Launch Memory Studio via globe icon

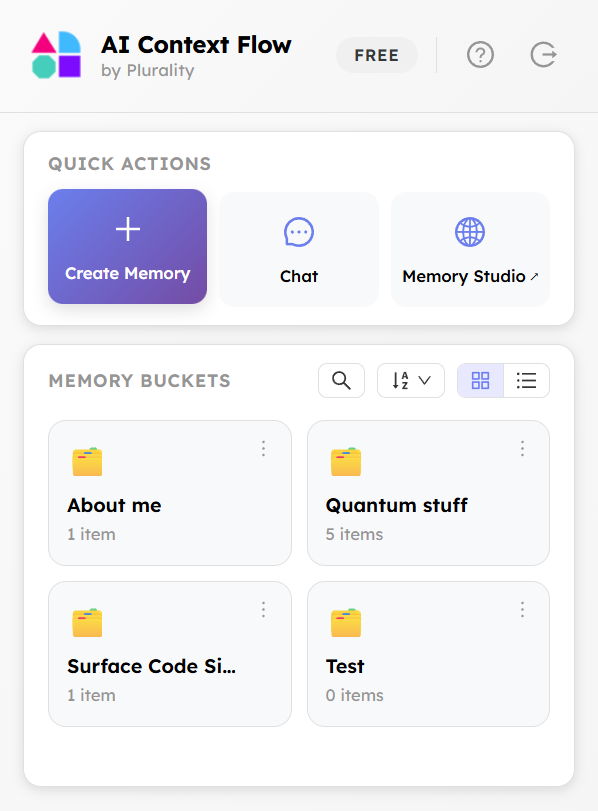[470, 232]
